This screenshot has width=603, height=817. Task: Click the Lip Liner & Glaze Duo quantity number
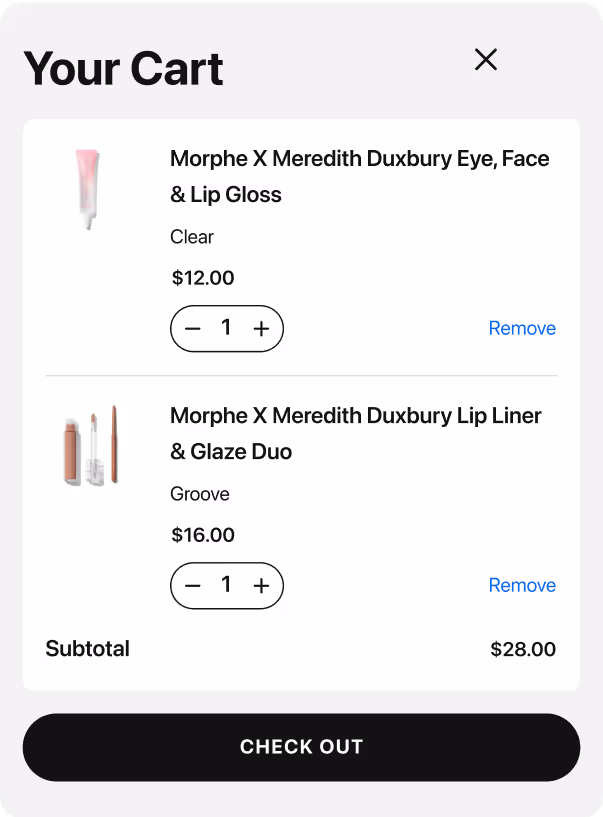(x=227, y=585)
